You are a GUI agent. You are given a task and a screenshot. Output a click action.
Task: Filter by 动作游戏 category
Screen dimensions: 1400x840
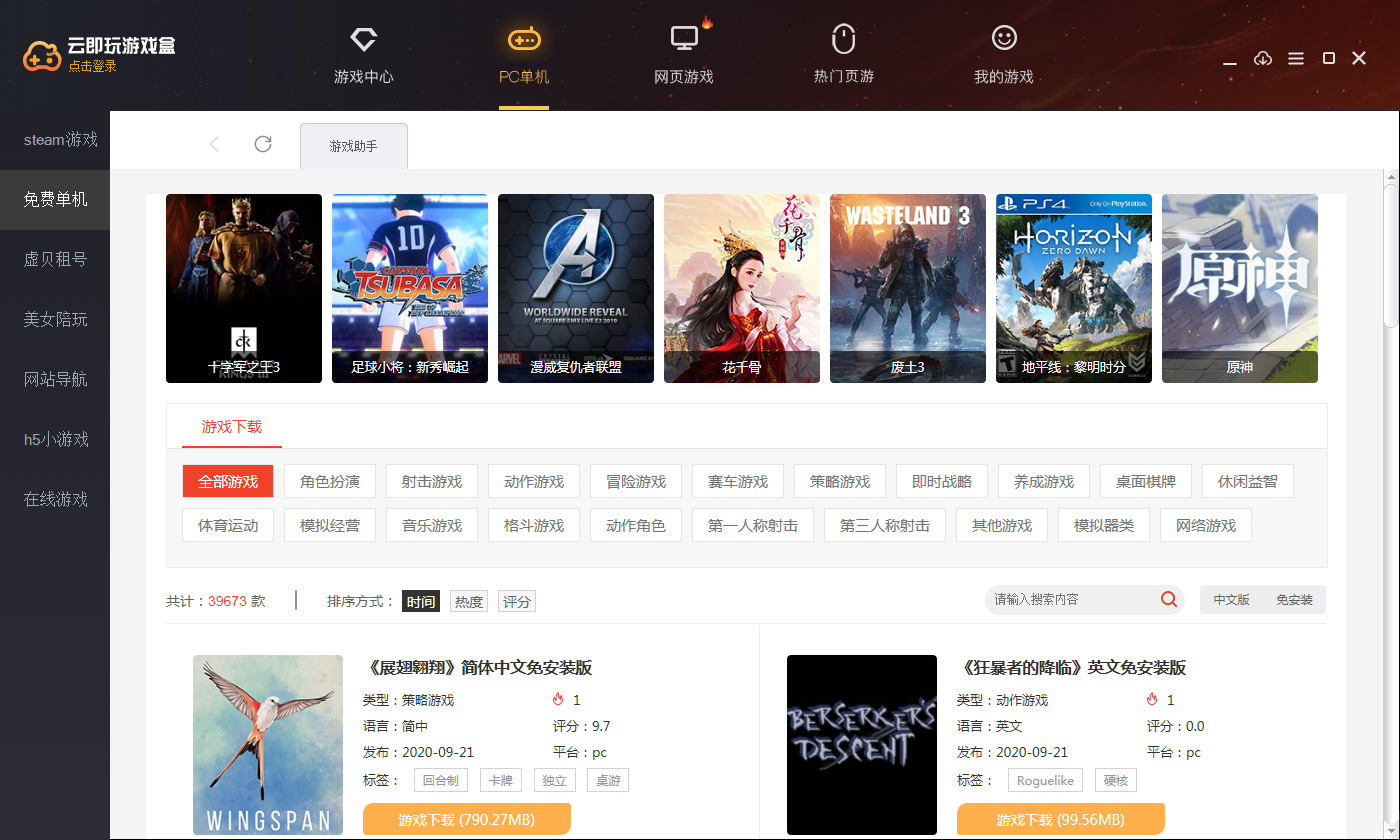(x=534, y=481)
